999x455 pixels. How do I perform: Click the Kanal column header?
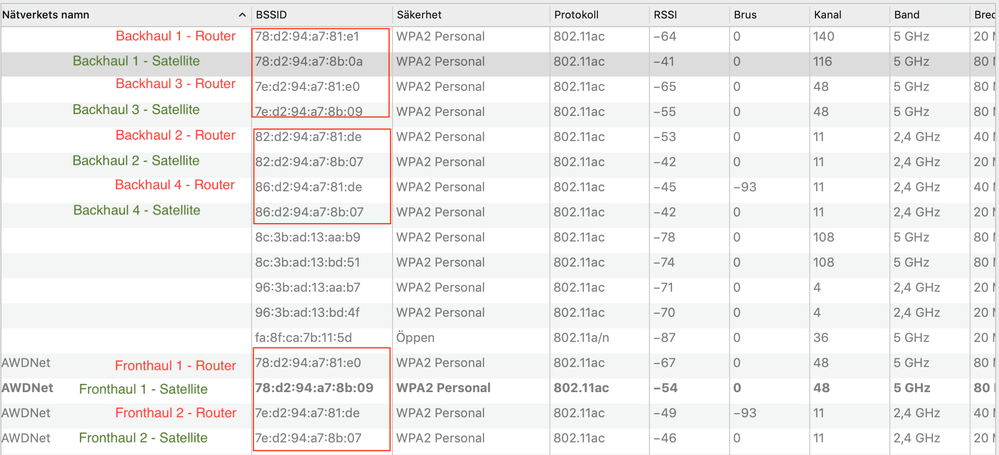pyautogui.click(x=829, y=15)
